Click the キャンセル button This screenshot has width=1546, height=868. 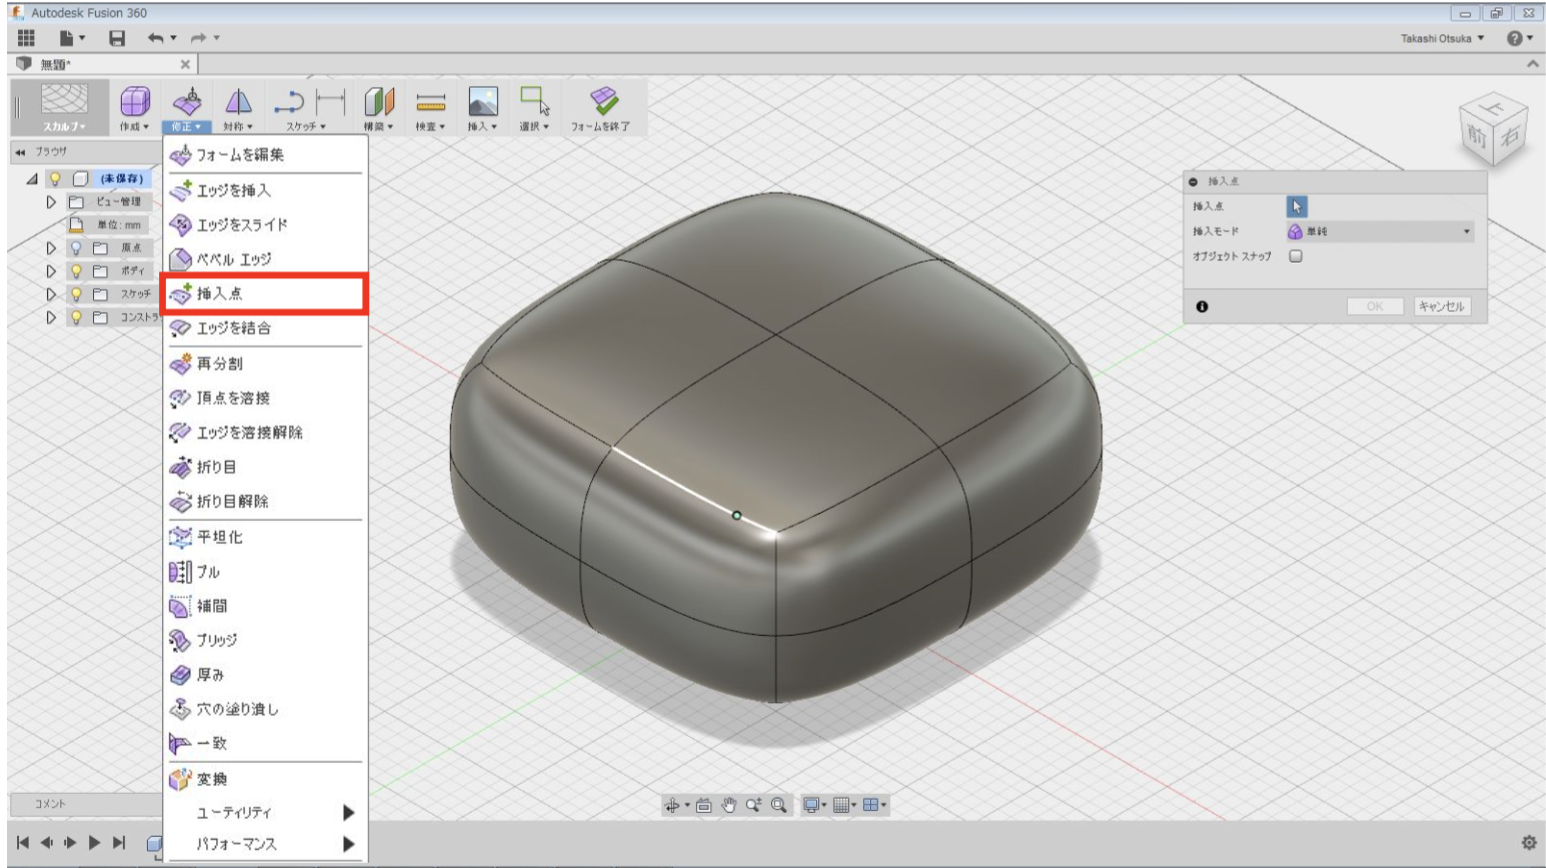(x=1441, y=307)
